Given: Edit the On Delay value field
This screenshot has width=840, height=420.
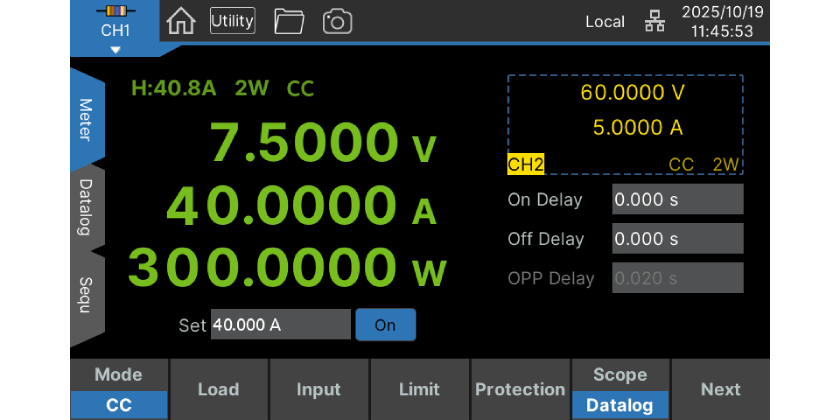Looking at the screenshot, I should click(x=677, y=199).
